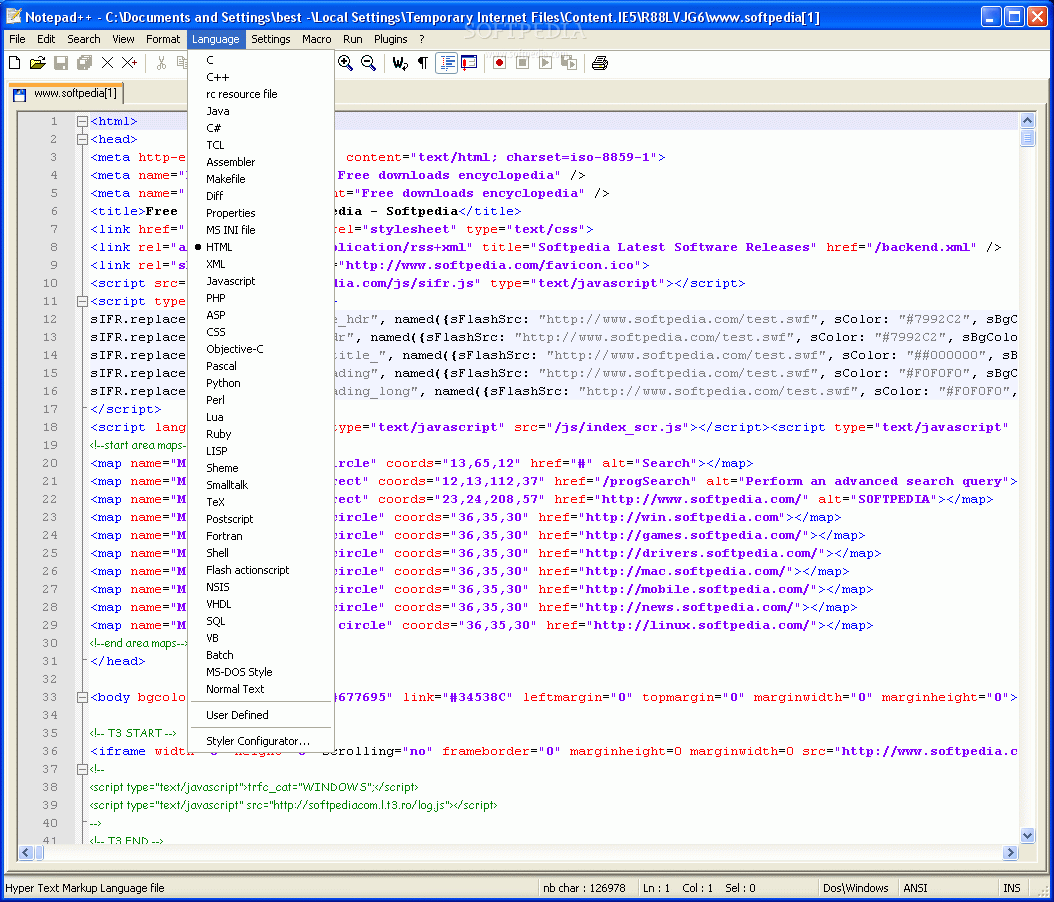
Task: Open the Search menu
Action: pos(83,39)
